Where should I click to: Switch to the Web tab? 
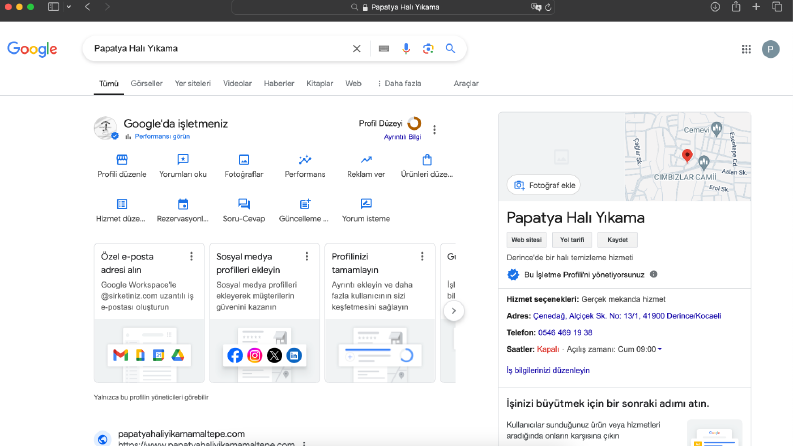coord(354,83)
